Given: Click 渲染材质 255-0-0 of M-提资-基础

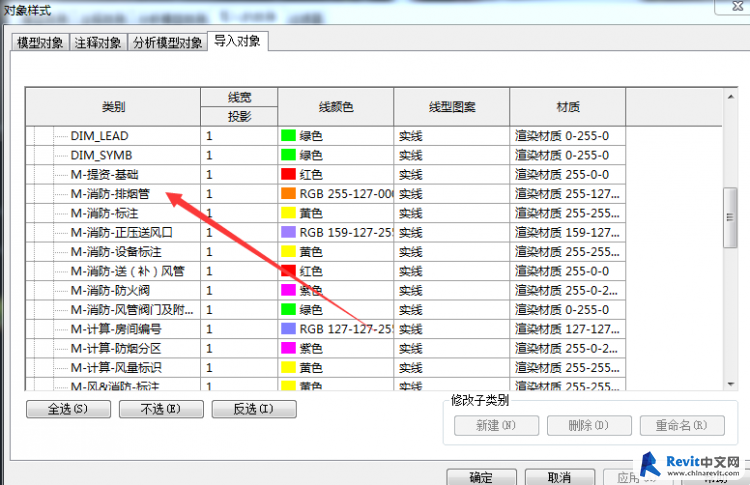Looking at the screenshot, I should pos(568,175).
